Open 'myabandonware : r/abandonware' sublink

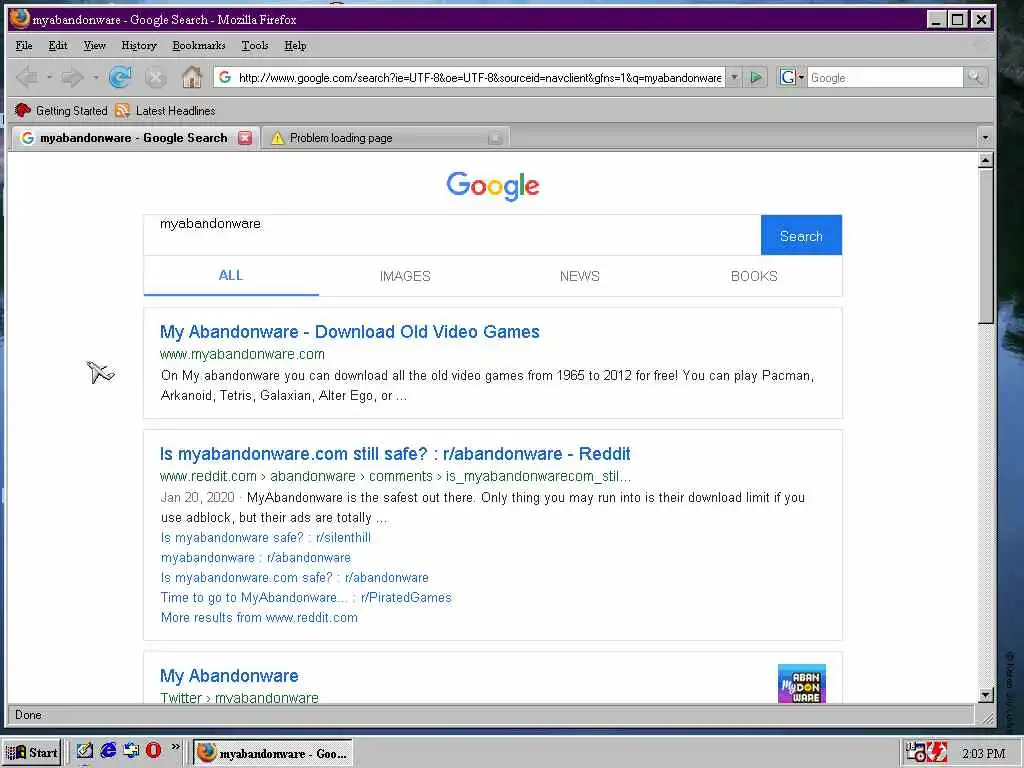click(x=256, y=558)
